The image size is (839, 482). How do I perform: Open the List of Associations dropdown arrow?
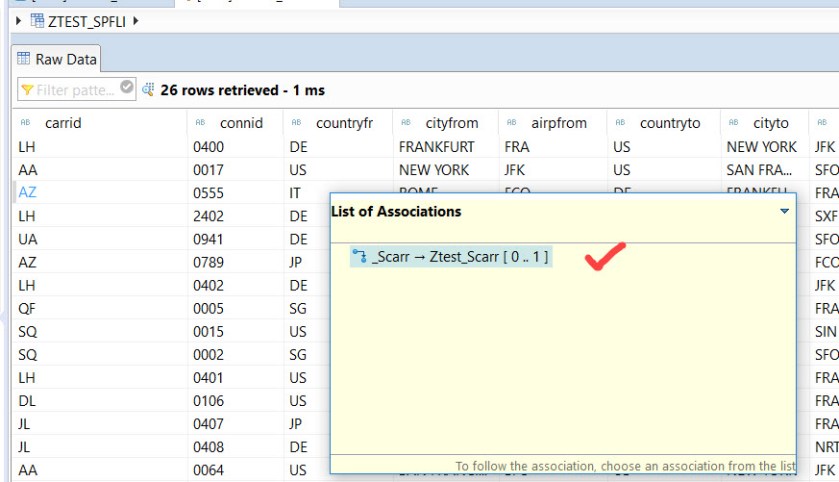tap(784, 211)
